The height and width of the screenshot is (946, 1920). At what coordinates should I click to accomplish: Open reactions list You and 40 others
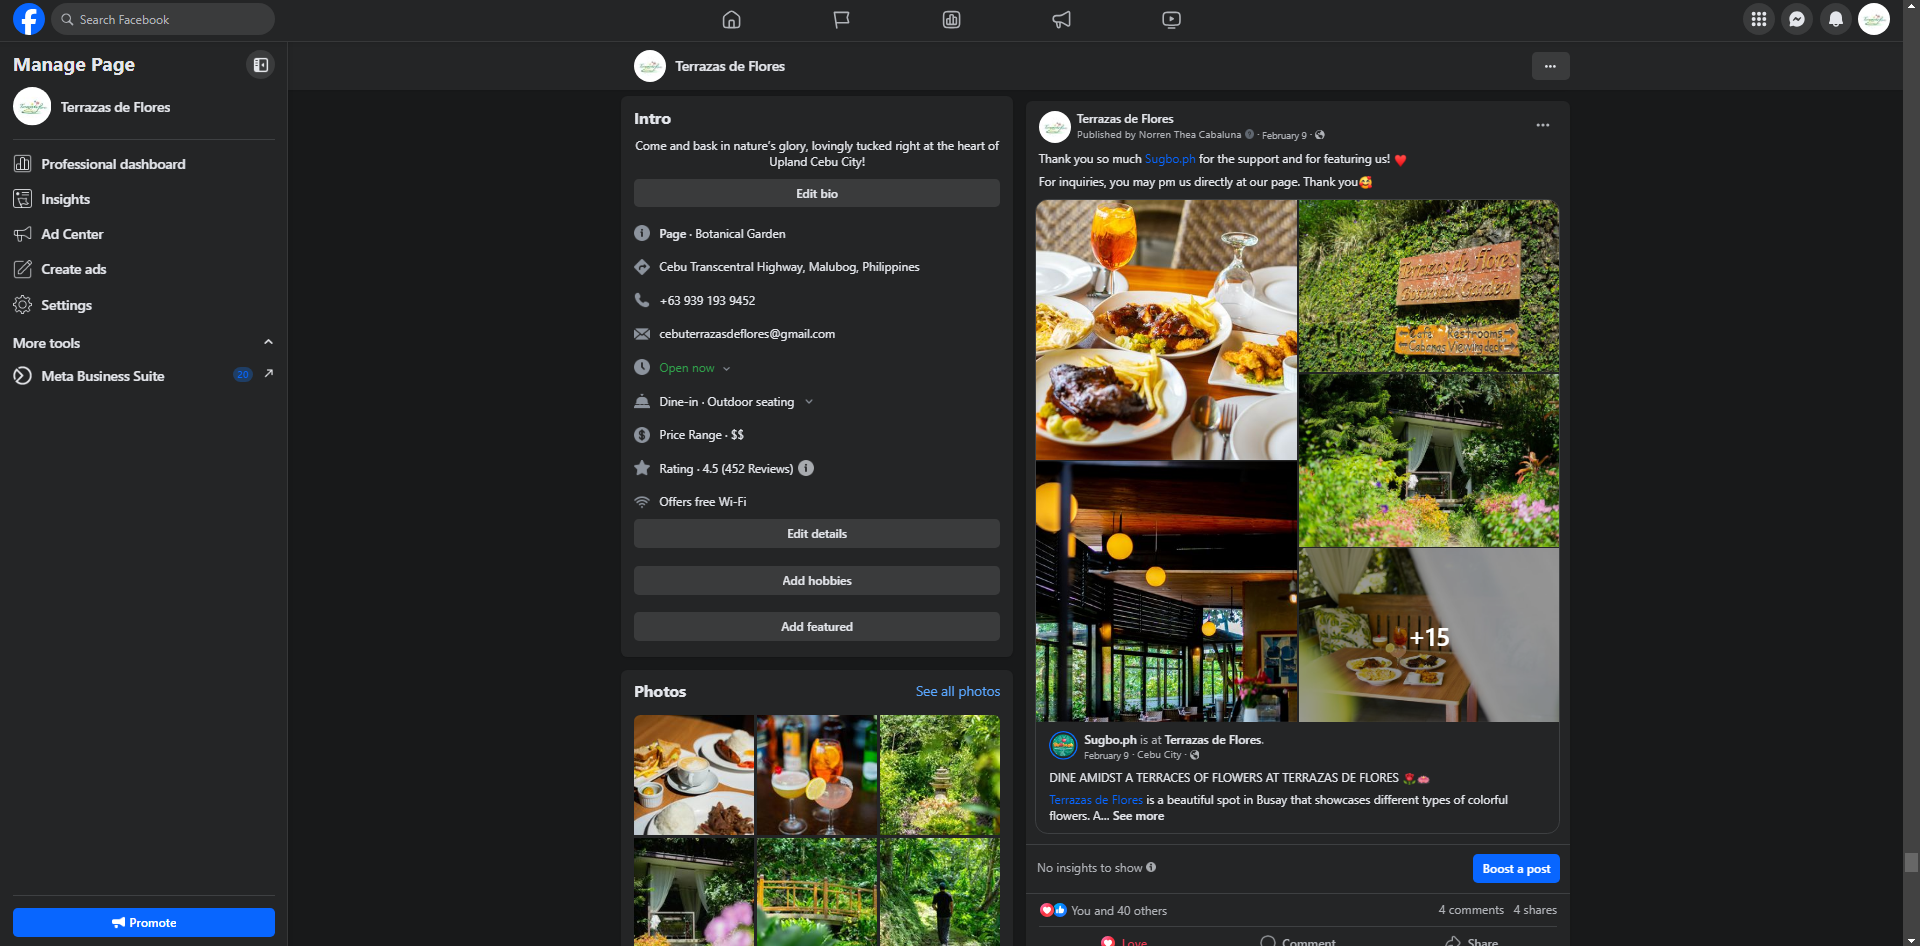point(1118,911)
